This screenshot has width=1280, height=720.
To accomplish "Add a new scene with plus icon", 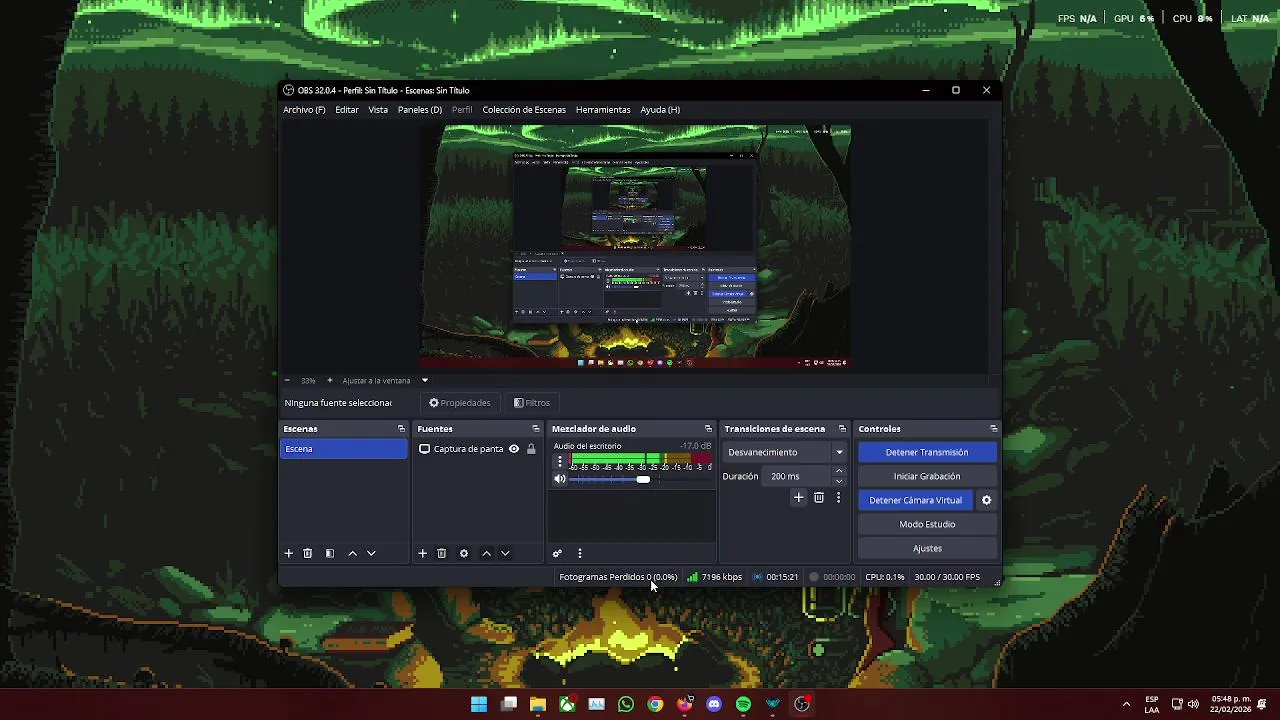I will coord(289,553).
